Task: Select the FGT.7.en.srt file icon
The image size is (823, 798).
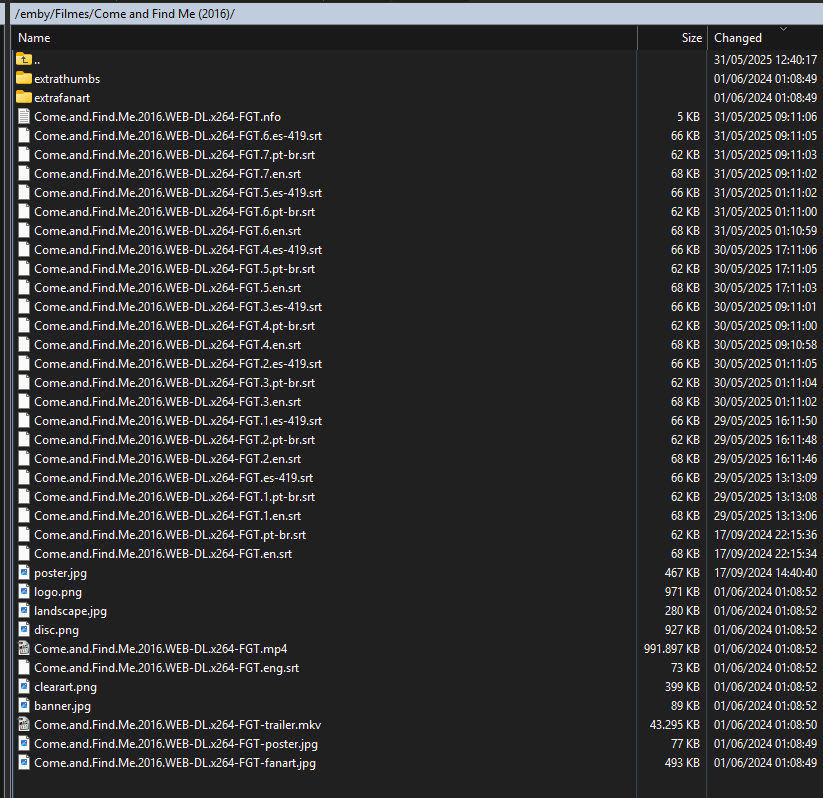Action: (x=24, y=173)
